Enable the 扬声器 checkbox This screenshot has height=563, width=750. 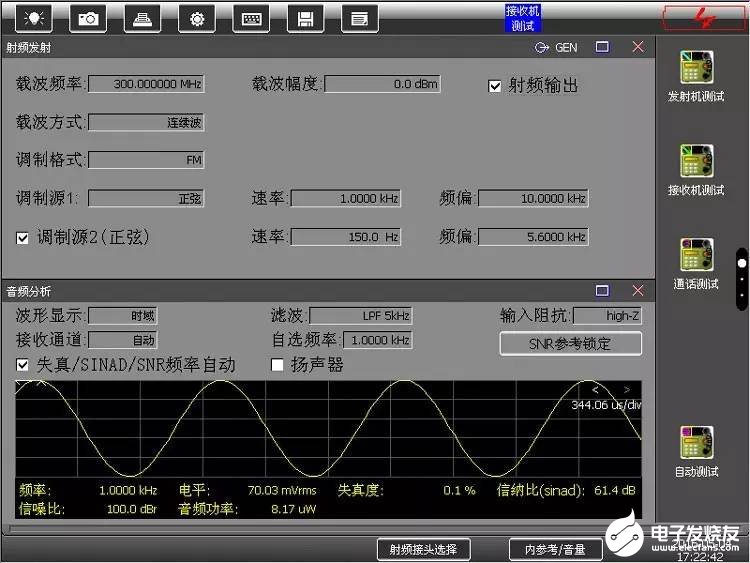click(277, 365)
